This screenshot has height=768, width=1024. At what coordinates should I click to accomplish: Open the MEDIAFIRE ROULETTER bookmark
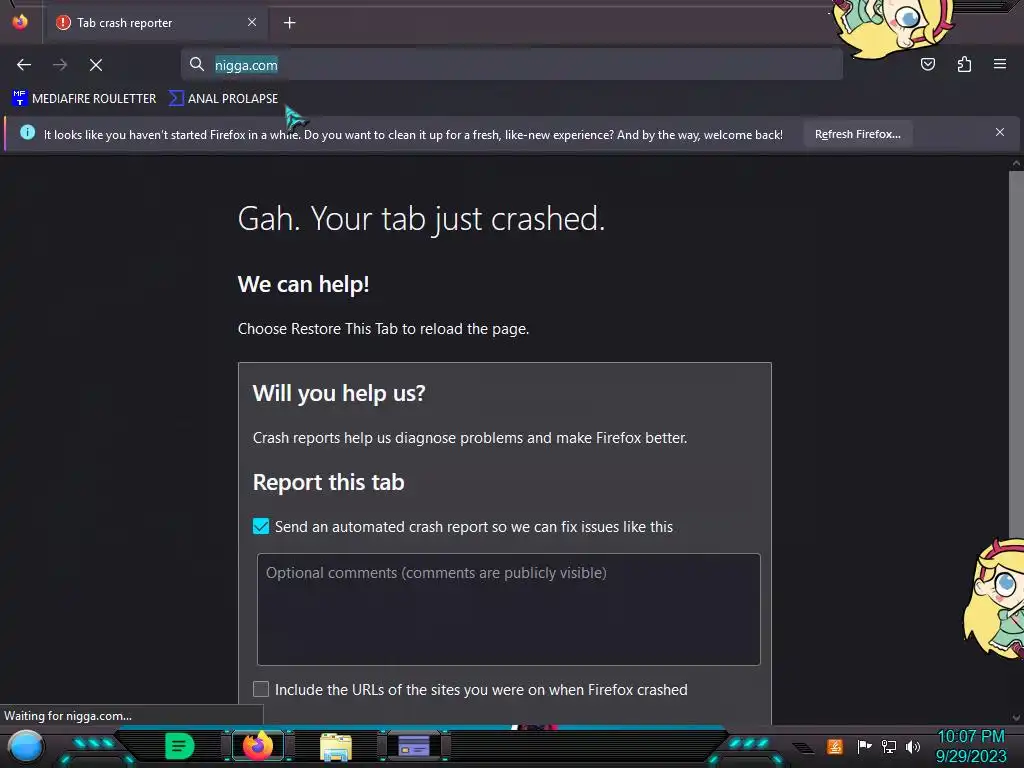[84, 99]
